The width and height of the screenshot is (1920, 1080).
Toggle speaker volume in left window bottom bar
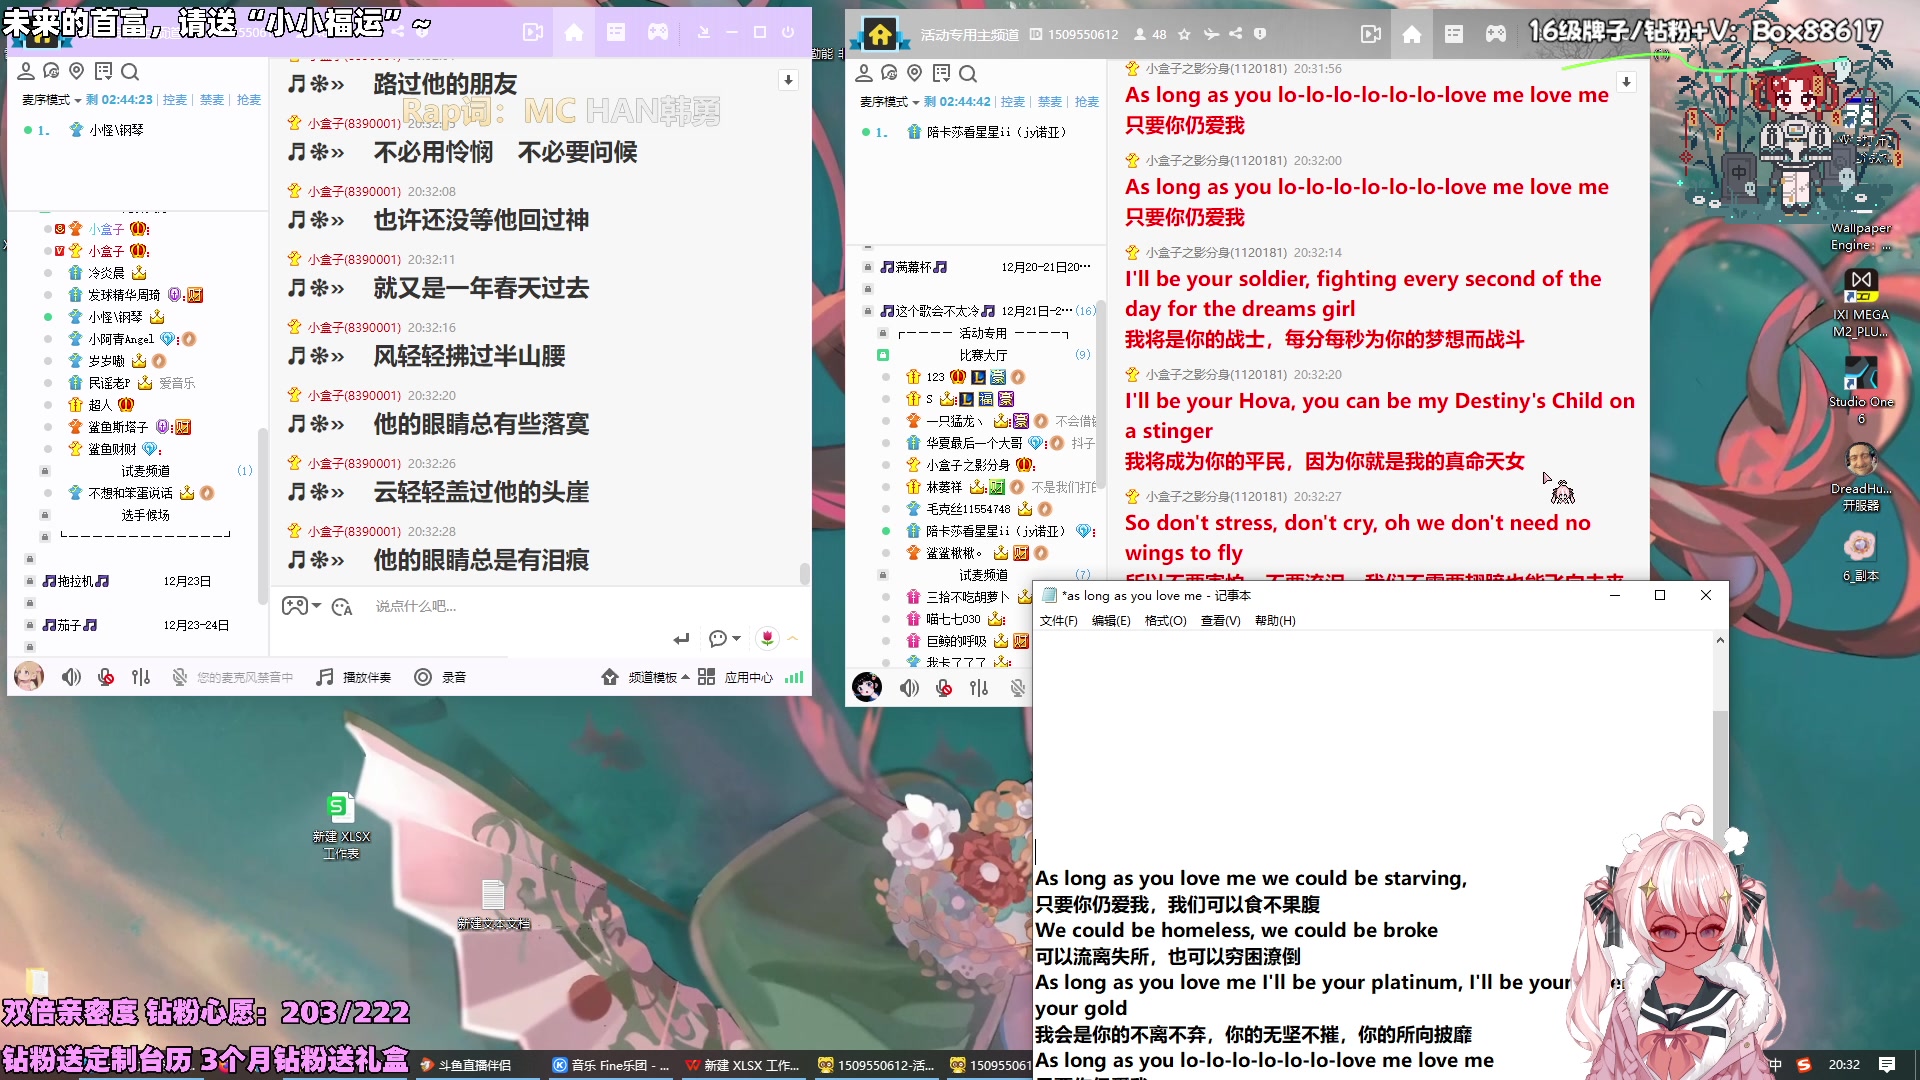(71, 677)
